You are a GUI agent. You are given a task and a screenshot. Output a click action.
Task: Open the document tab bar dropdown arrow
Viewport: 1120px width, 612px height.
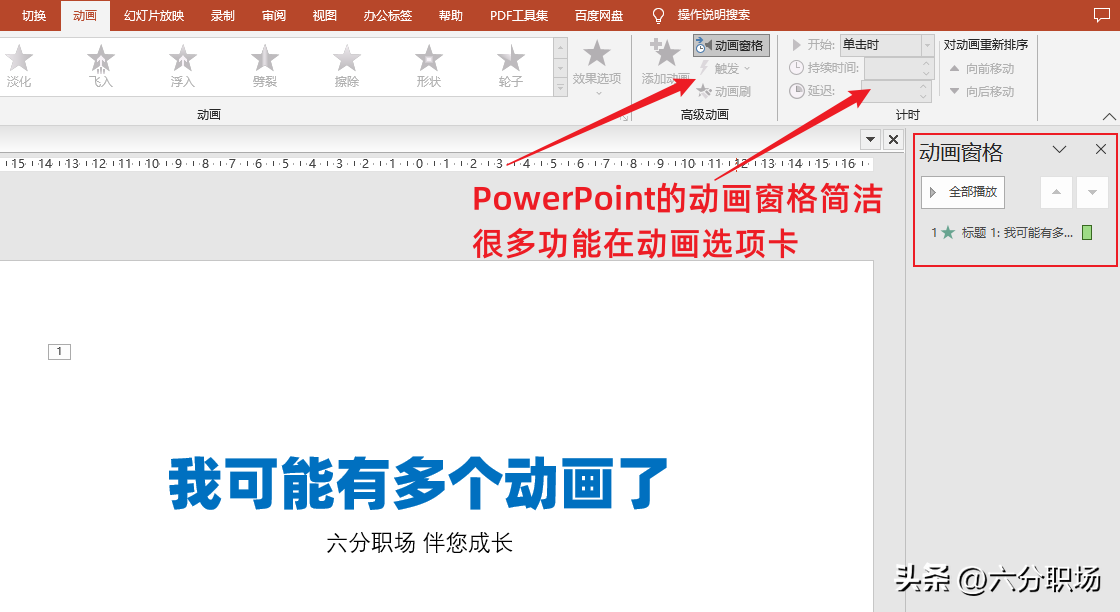point(871,139)
